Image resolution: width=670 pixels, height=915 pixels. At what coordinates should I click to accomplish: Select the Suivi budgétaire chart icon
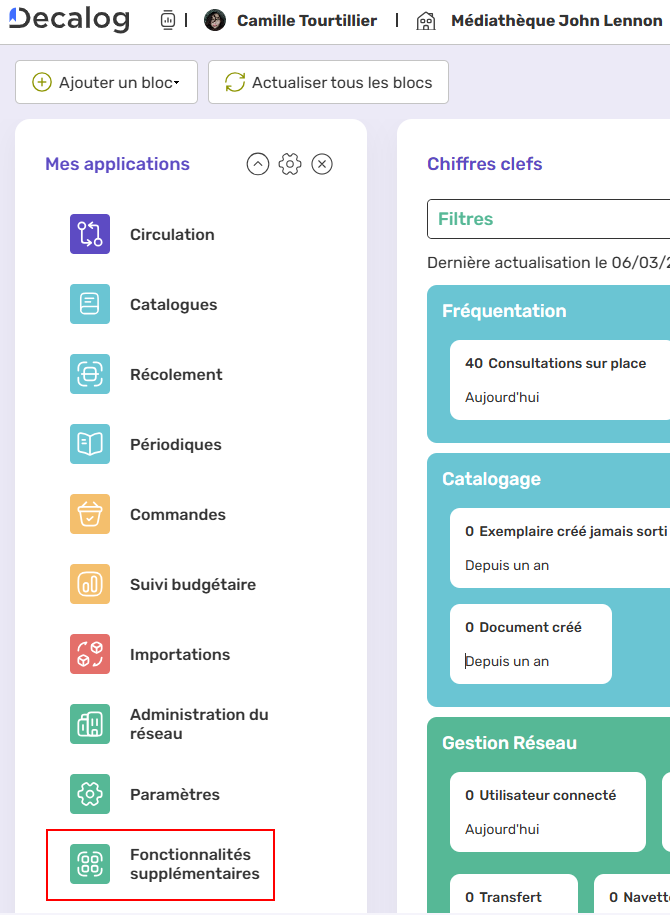88,584
